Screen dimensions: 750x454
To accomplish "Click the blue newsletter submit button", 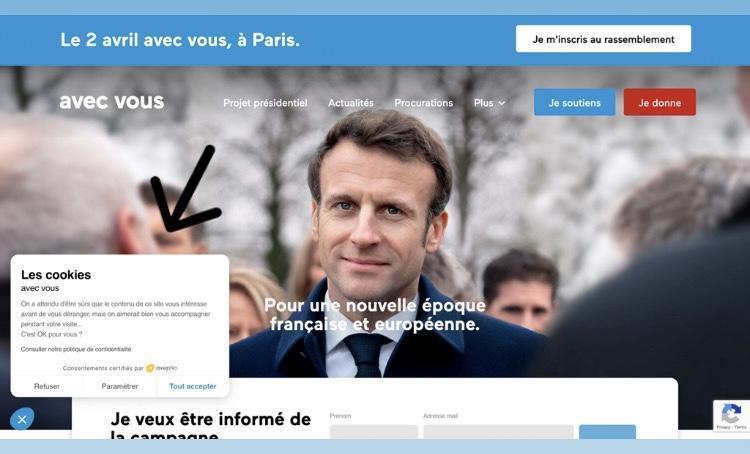I will coord(607,432).
